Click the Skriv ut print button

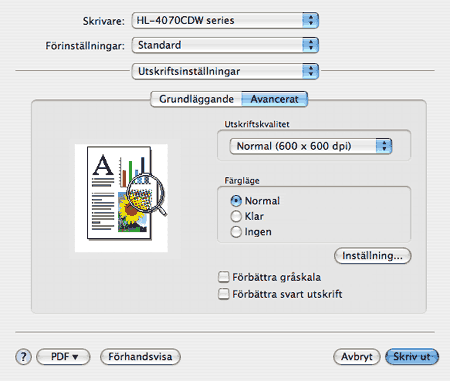coord(412,357)
